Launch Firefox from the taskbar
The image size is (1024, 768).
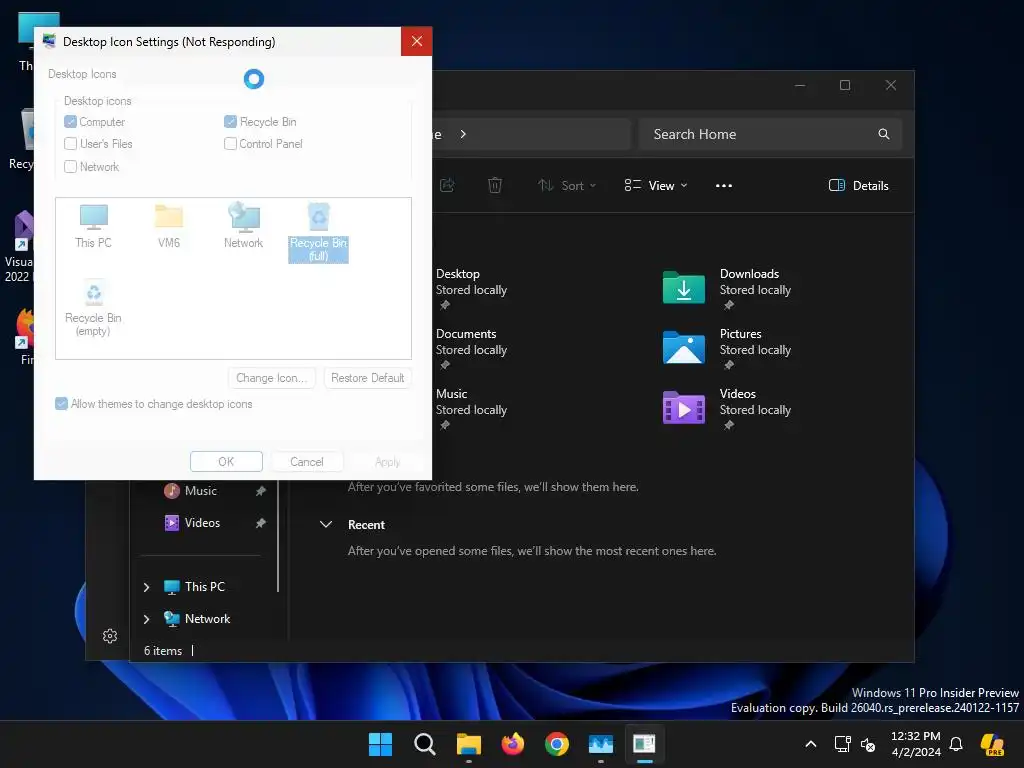513,744
